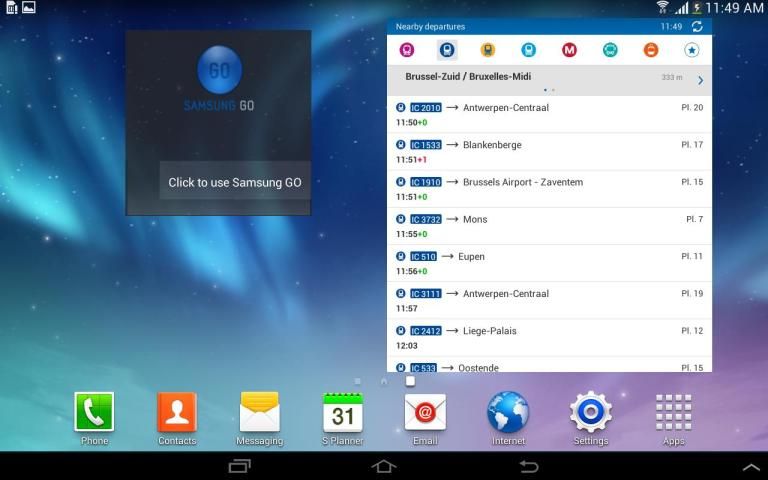
Task: Select the dark blue train filter icon
Action: pos(447,50)
